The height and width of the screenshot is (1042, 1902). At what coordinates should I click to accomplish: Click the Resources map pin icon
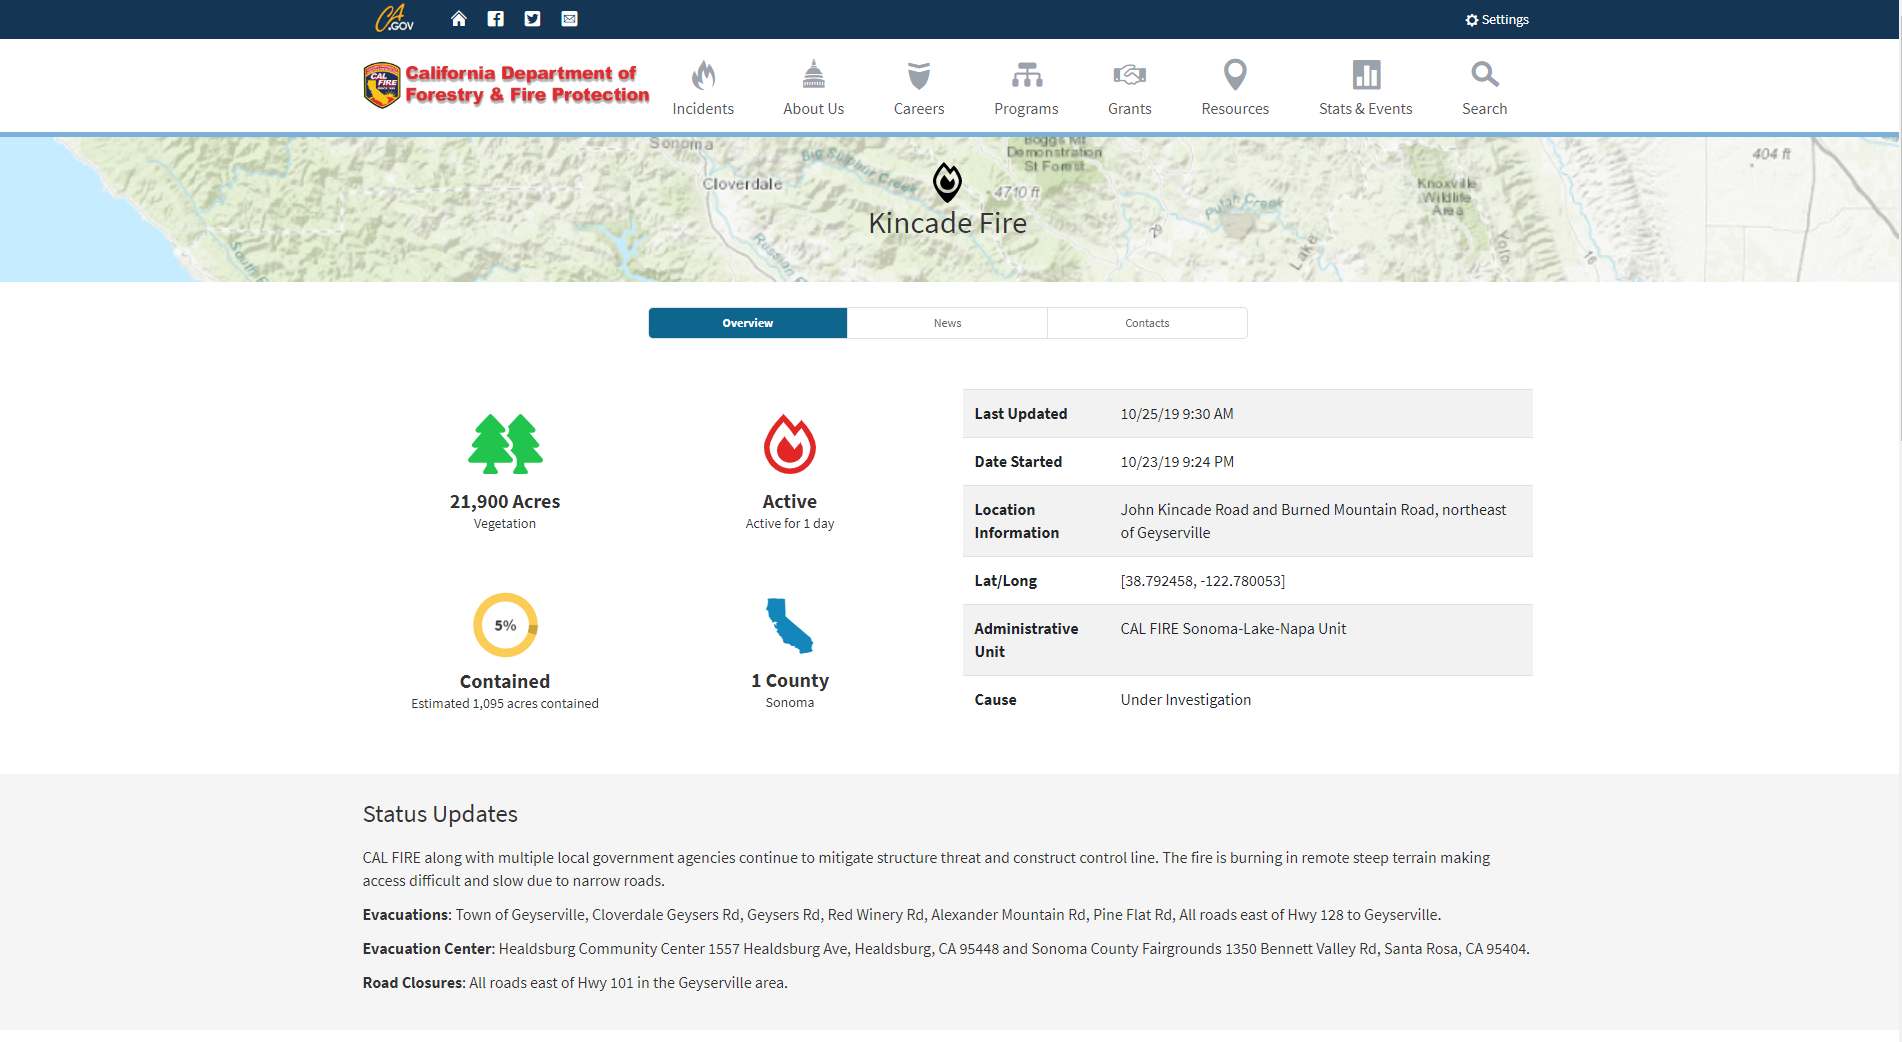[x=1236, y=75]
